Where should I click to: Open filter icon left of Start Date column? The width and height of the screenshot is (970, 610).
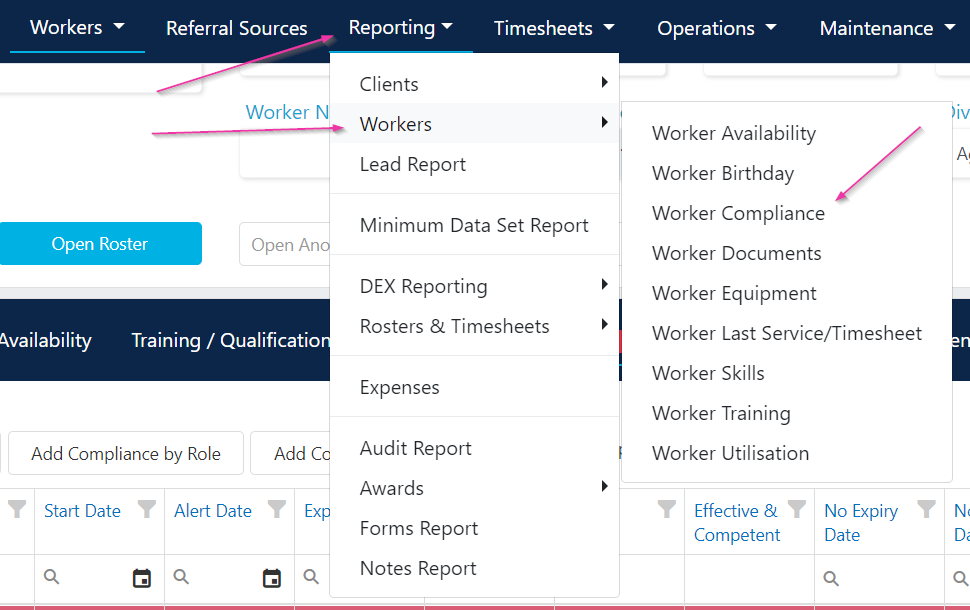coord(17,509)
